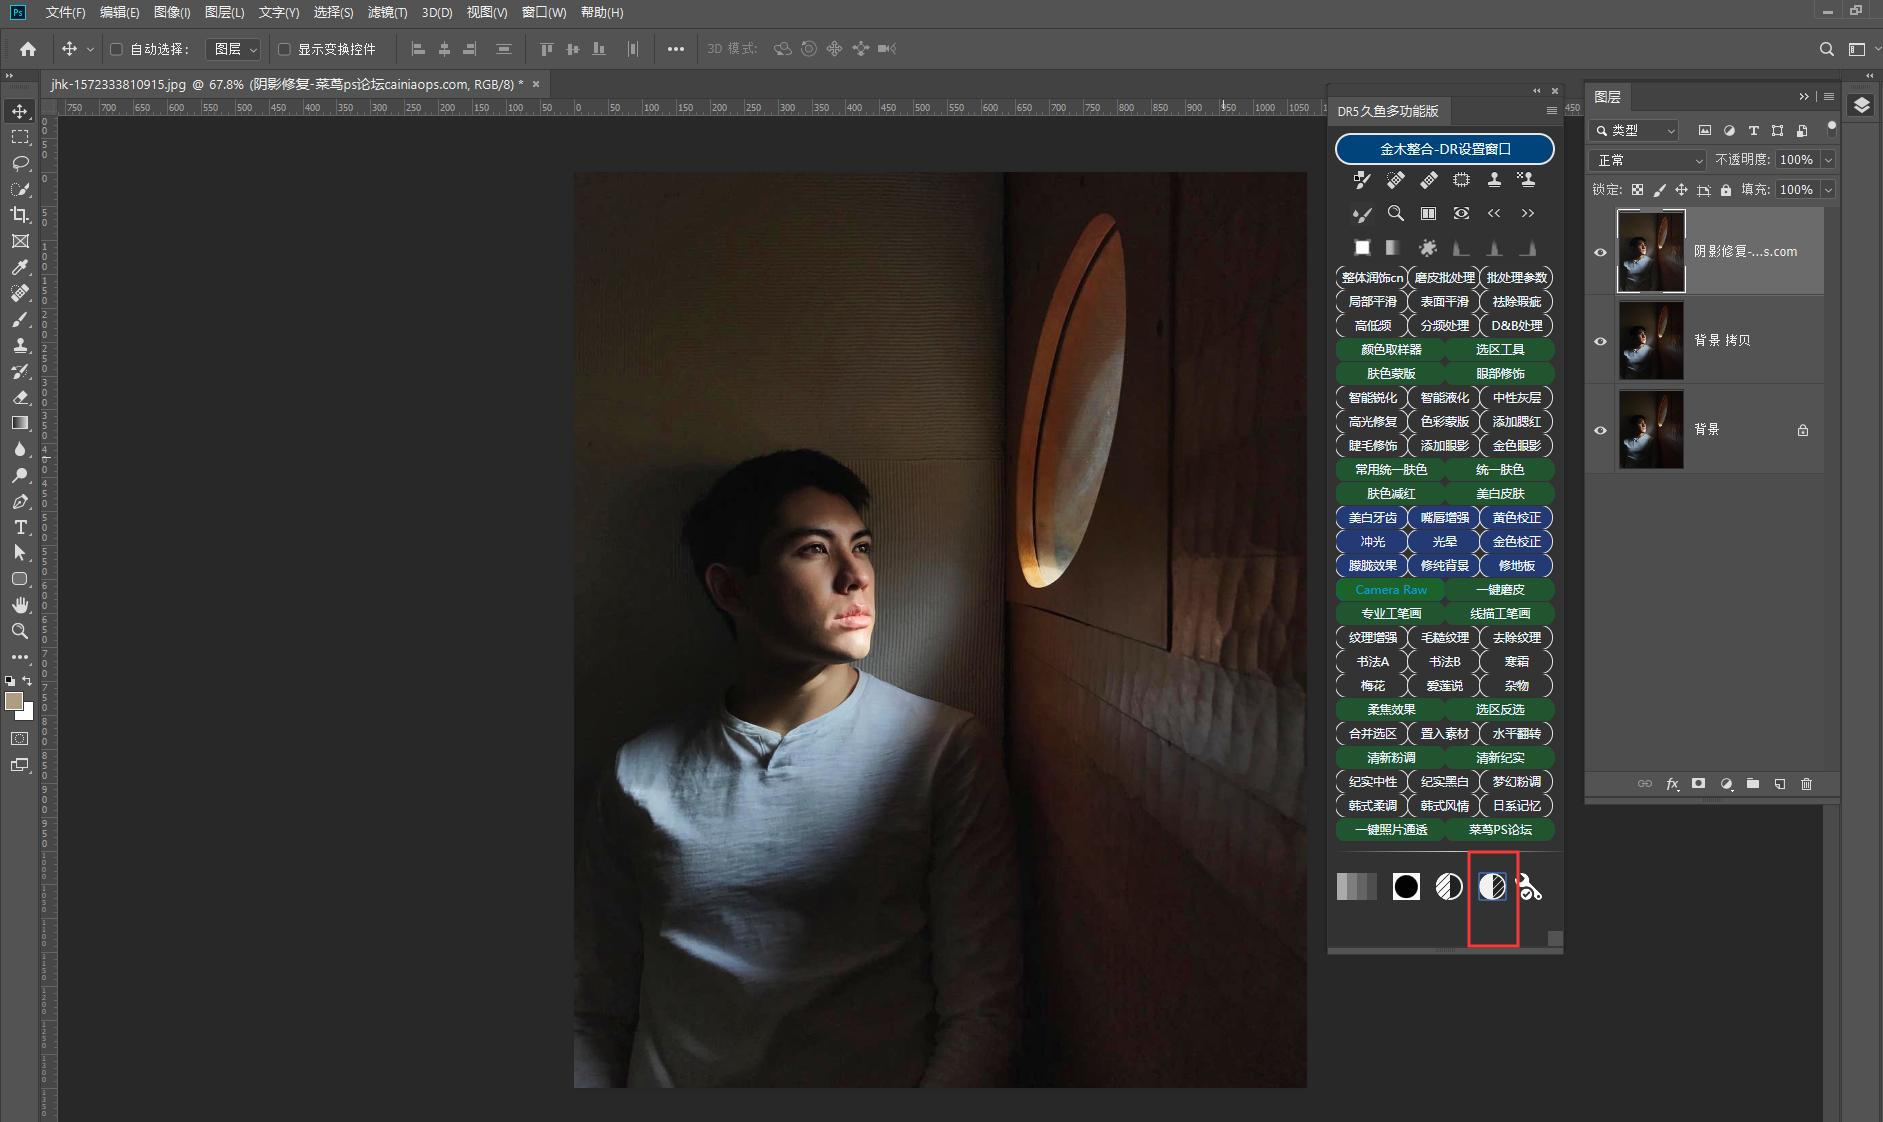Click the foreground color swatch
This screenshot has width=1883, height=1122.
point(14,701)
